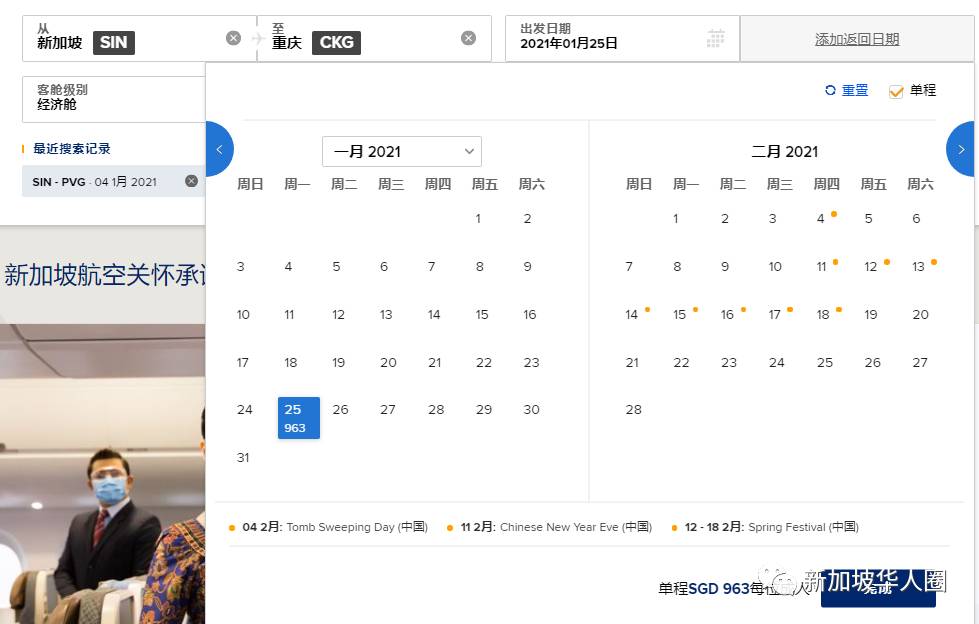979x624 pixels.
Task: Select January 25 priced at 963
Action: click(x=298, y=417)
